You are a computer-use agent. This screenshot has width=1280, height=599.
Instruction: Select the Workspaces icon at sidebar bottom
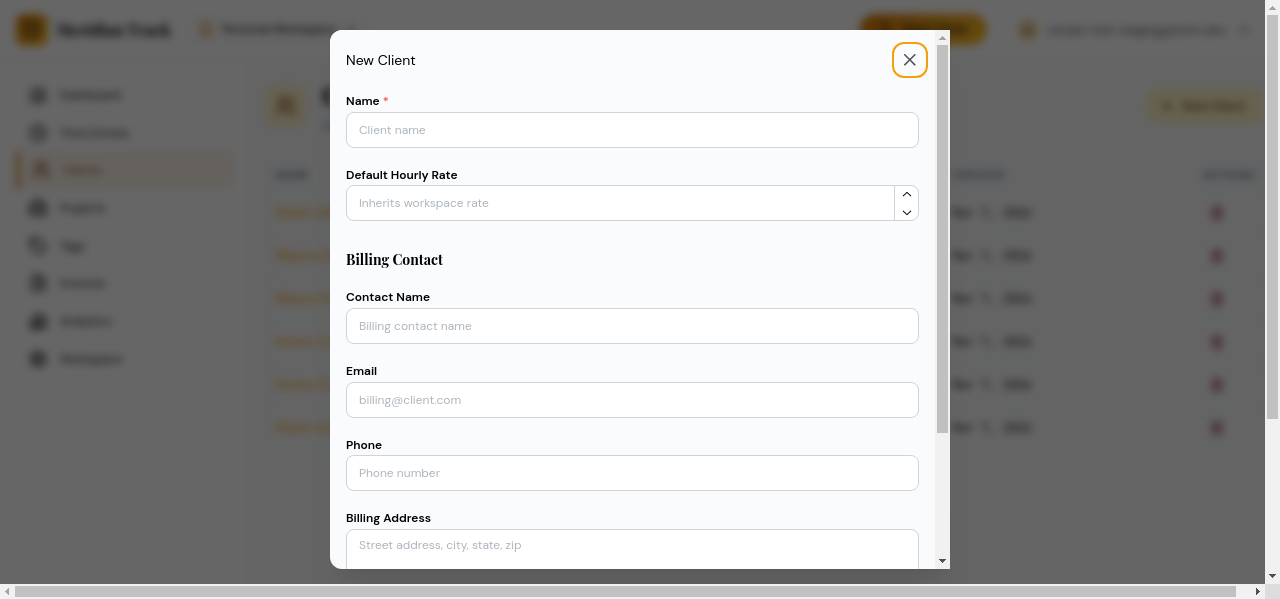(37, 358)
